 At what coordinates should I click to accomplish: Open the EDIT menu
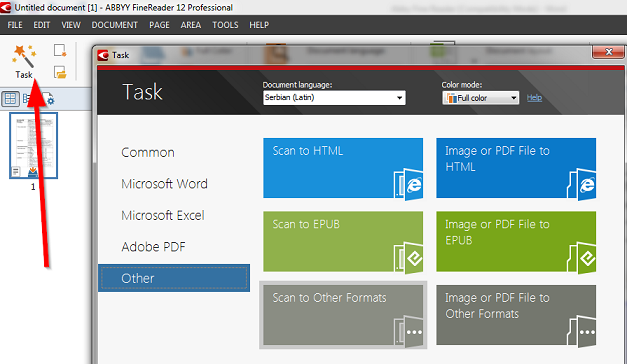[42, 25]
